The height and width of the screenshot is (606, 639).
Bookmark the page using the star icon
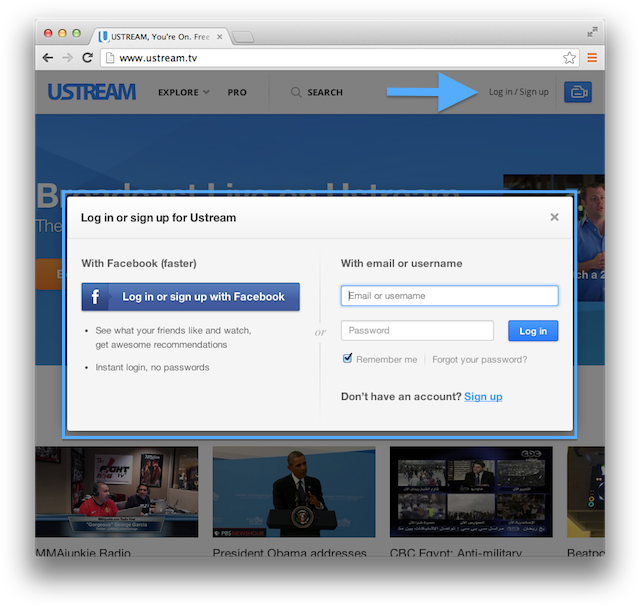(x=569, y=58)
